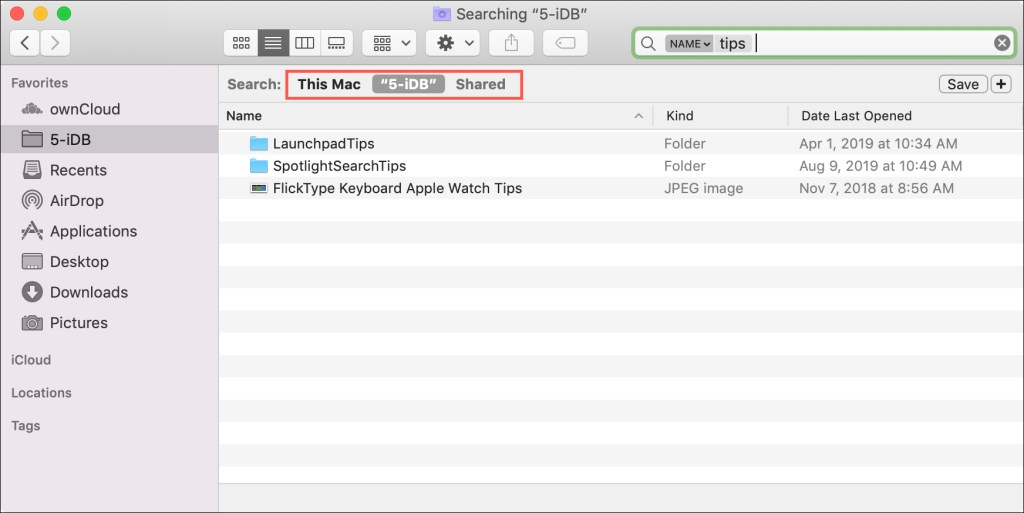Switch to gallery view
The width and height of the screenshot is (1024, 513).
[x=337, y=43]
